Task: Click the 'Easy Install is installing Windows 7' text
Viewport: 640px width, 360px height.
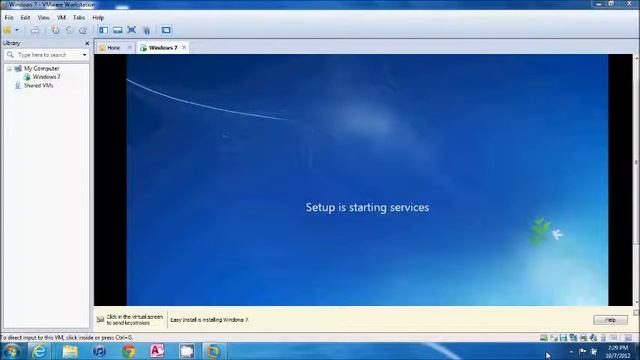Action: tap(209, 320)
